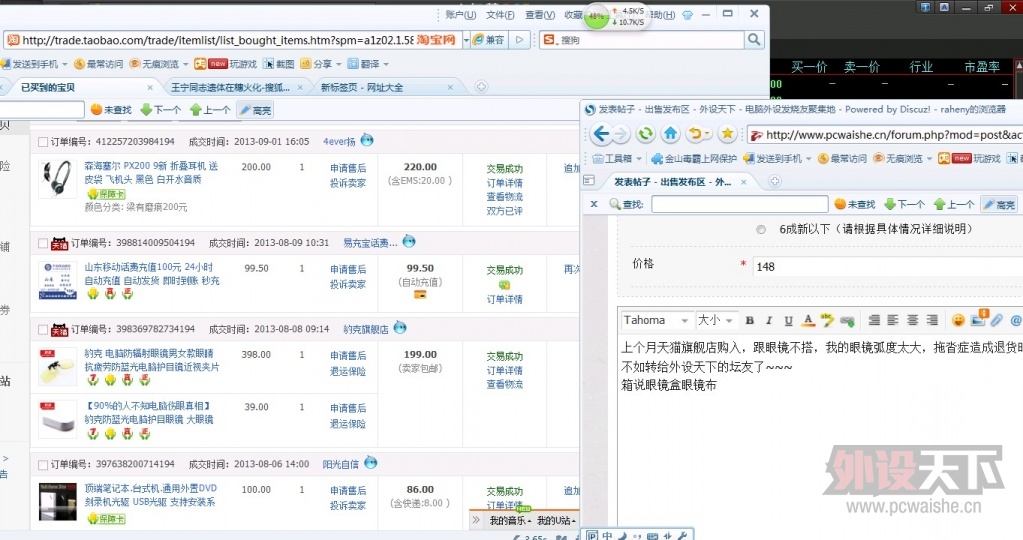Viewport: 1023px width, 540px height.
Task: Chat with 阳光自信 seller via Wangwang icon
Action: point(371,463)
